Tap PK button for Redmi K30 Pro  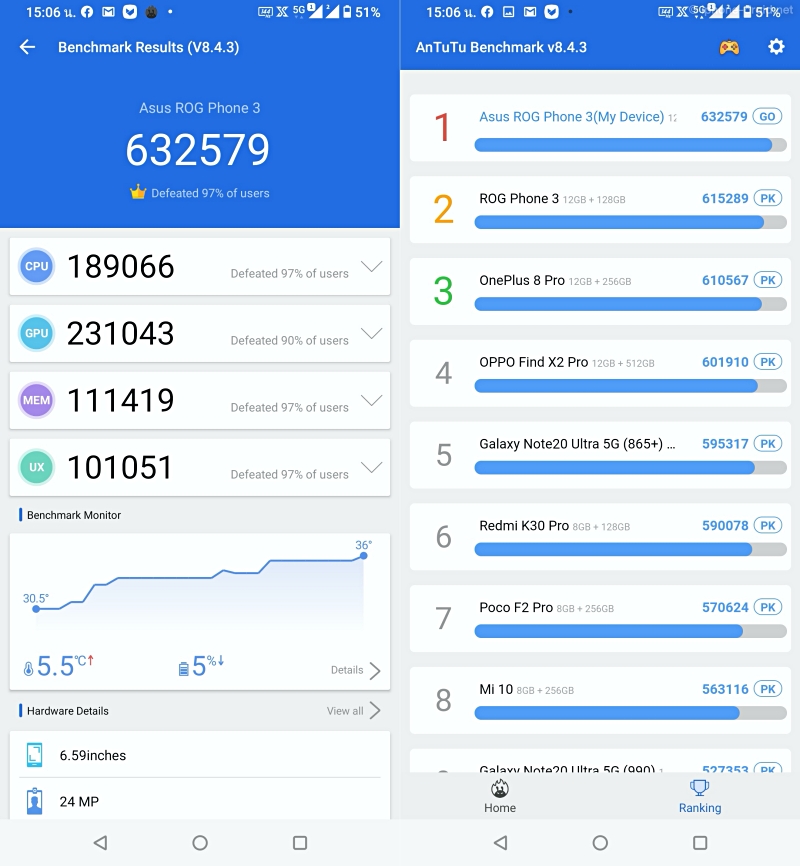click(x=768, y=525)
